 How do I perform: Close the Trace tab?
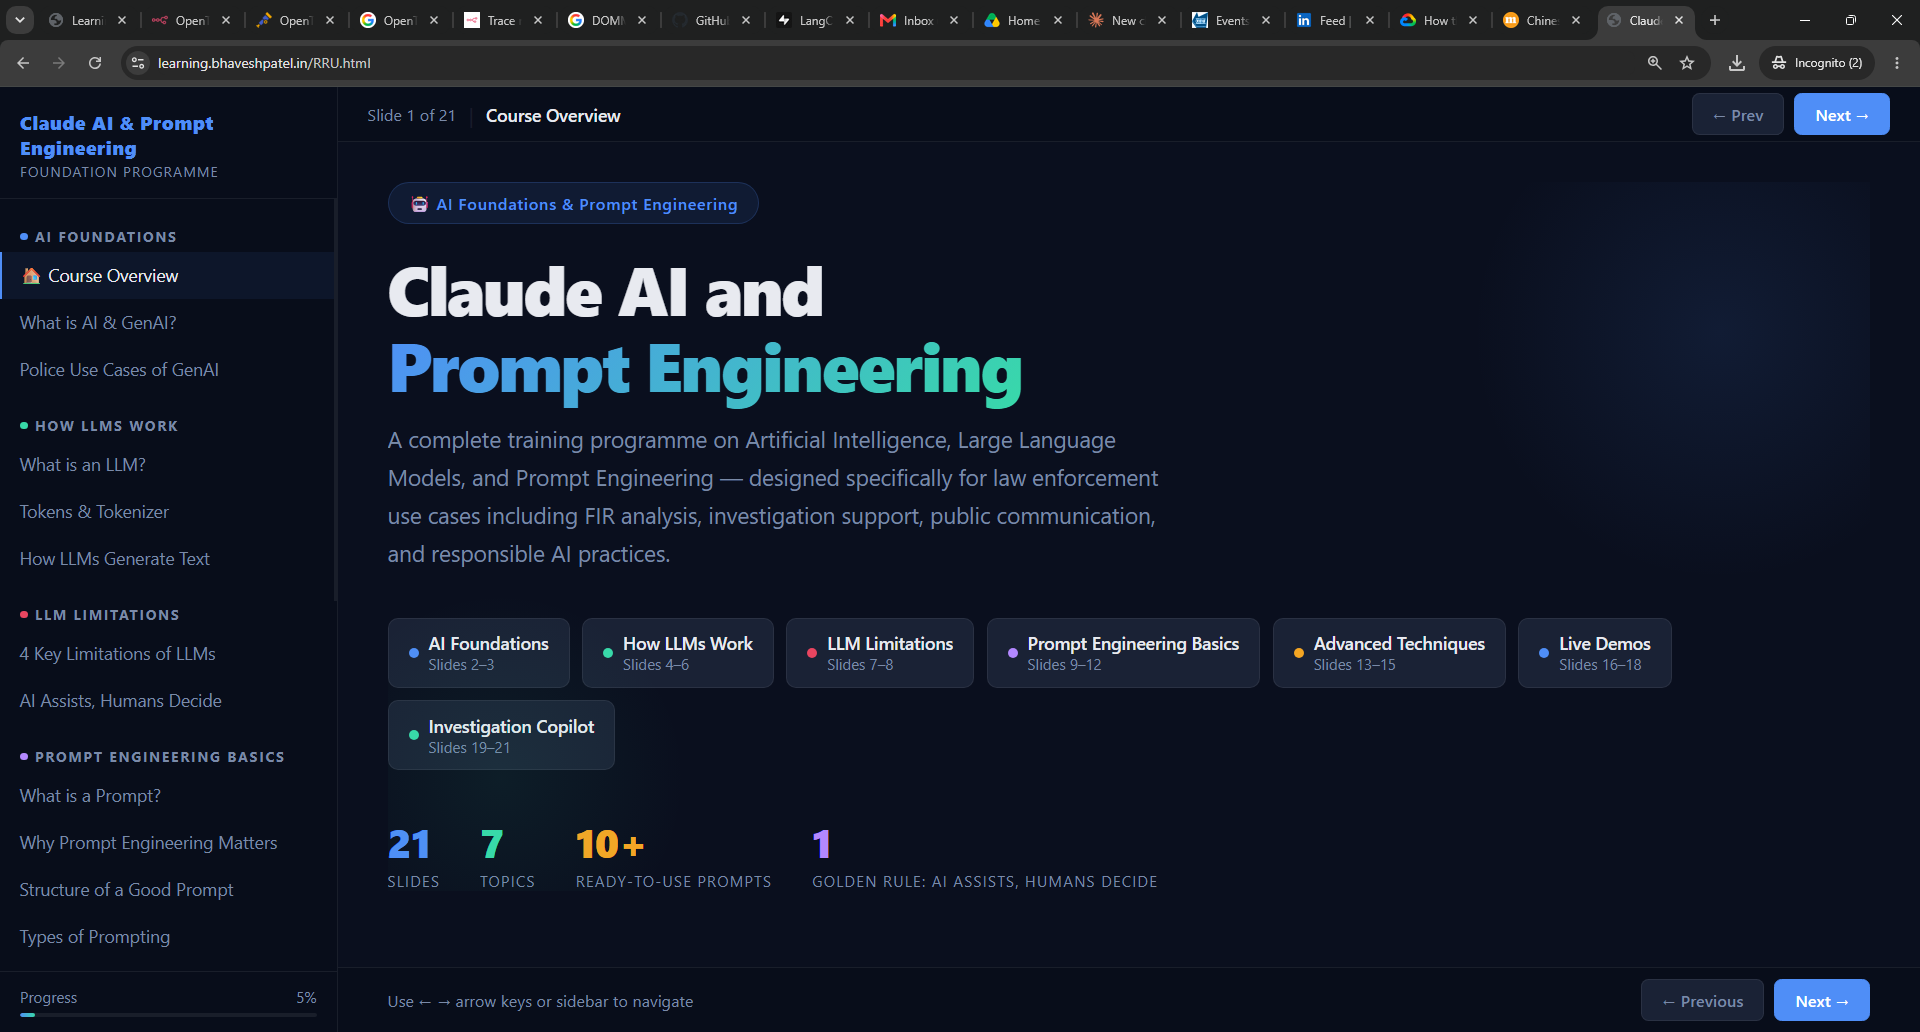tap(538, 20)
